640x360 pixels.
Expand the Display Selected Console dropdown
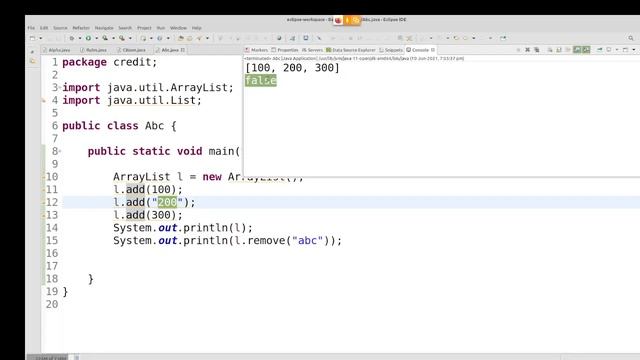tap(617, 50)
